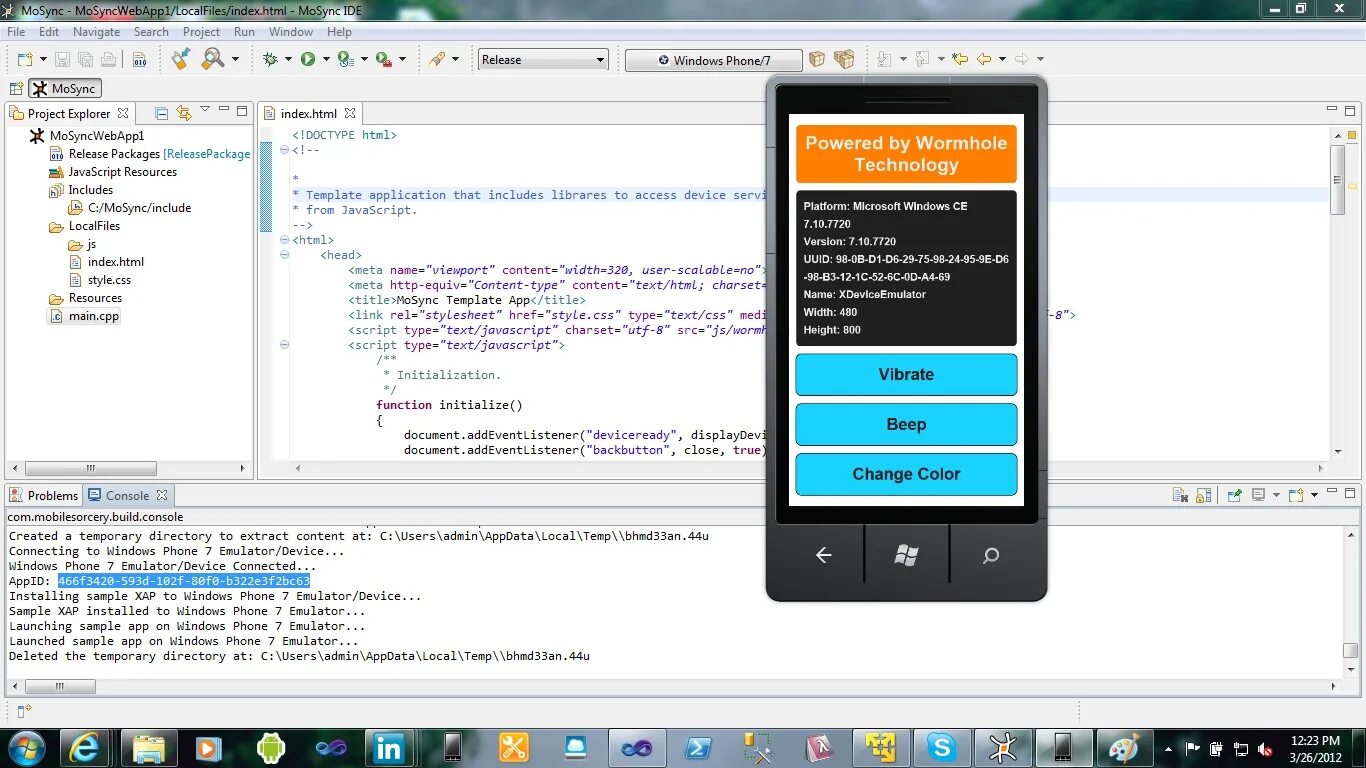Open the Release build configuration combo box
This screenshot has height=768, width=1366.
[543, 60]
